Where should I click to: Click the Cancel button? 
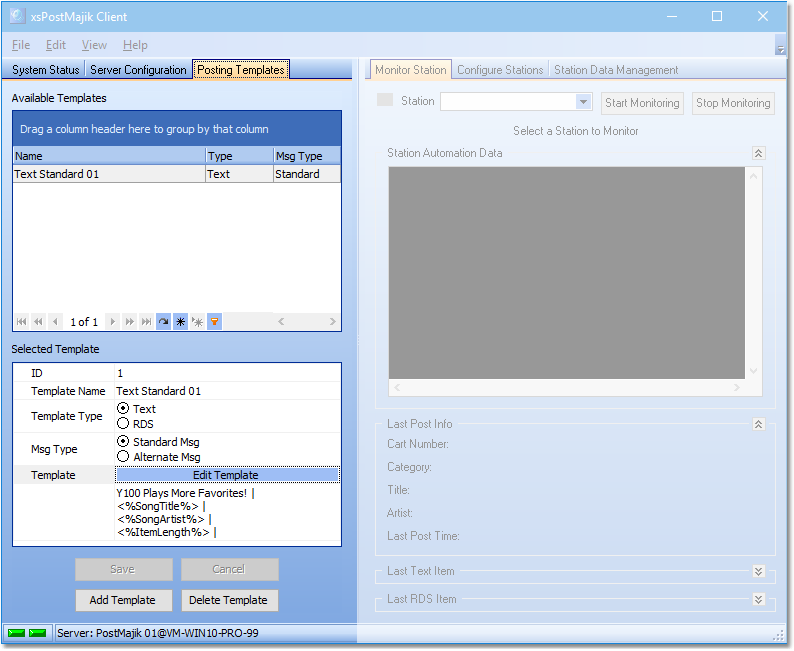pyautogui.click(x=229, y=569)
